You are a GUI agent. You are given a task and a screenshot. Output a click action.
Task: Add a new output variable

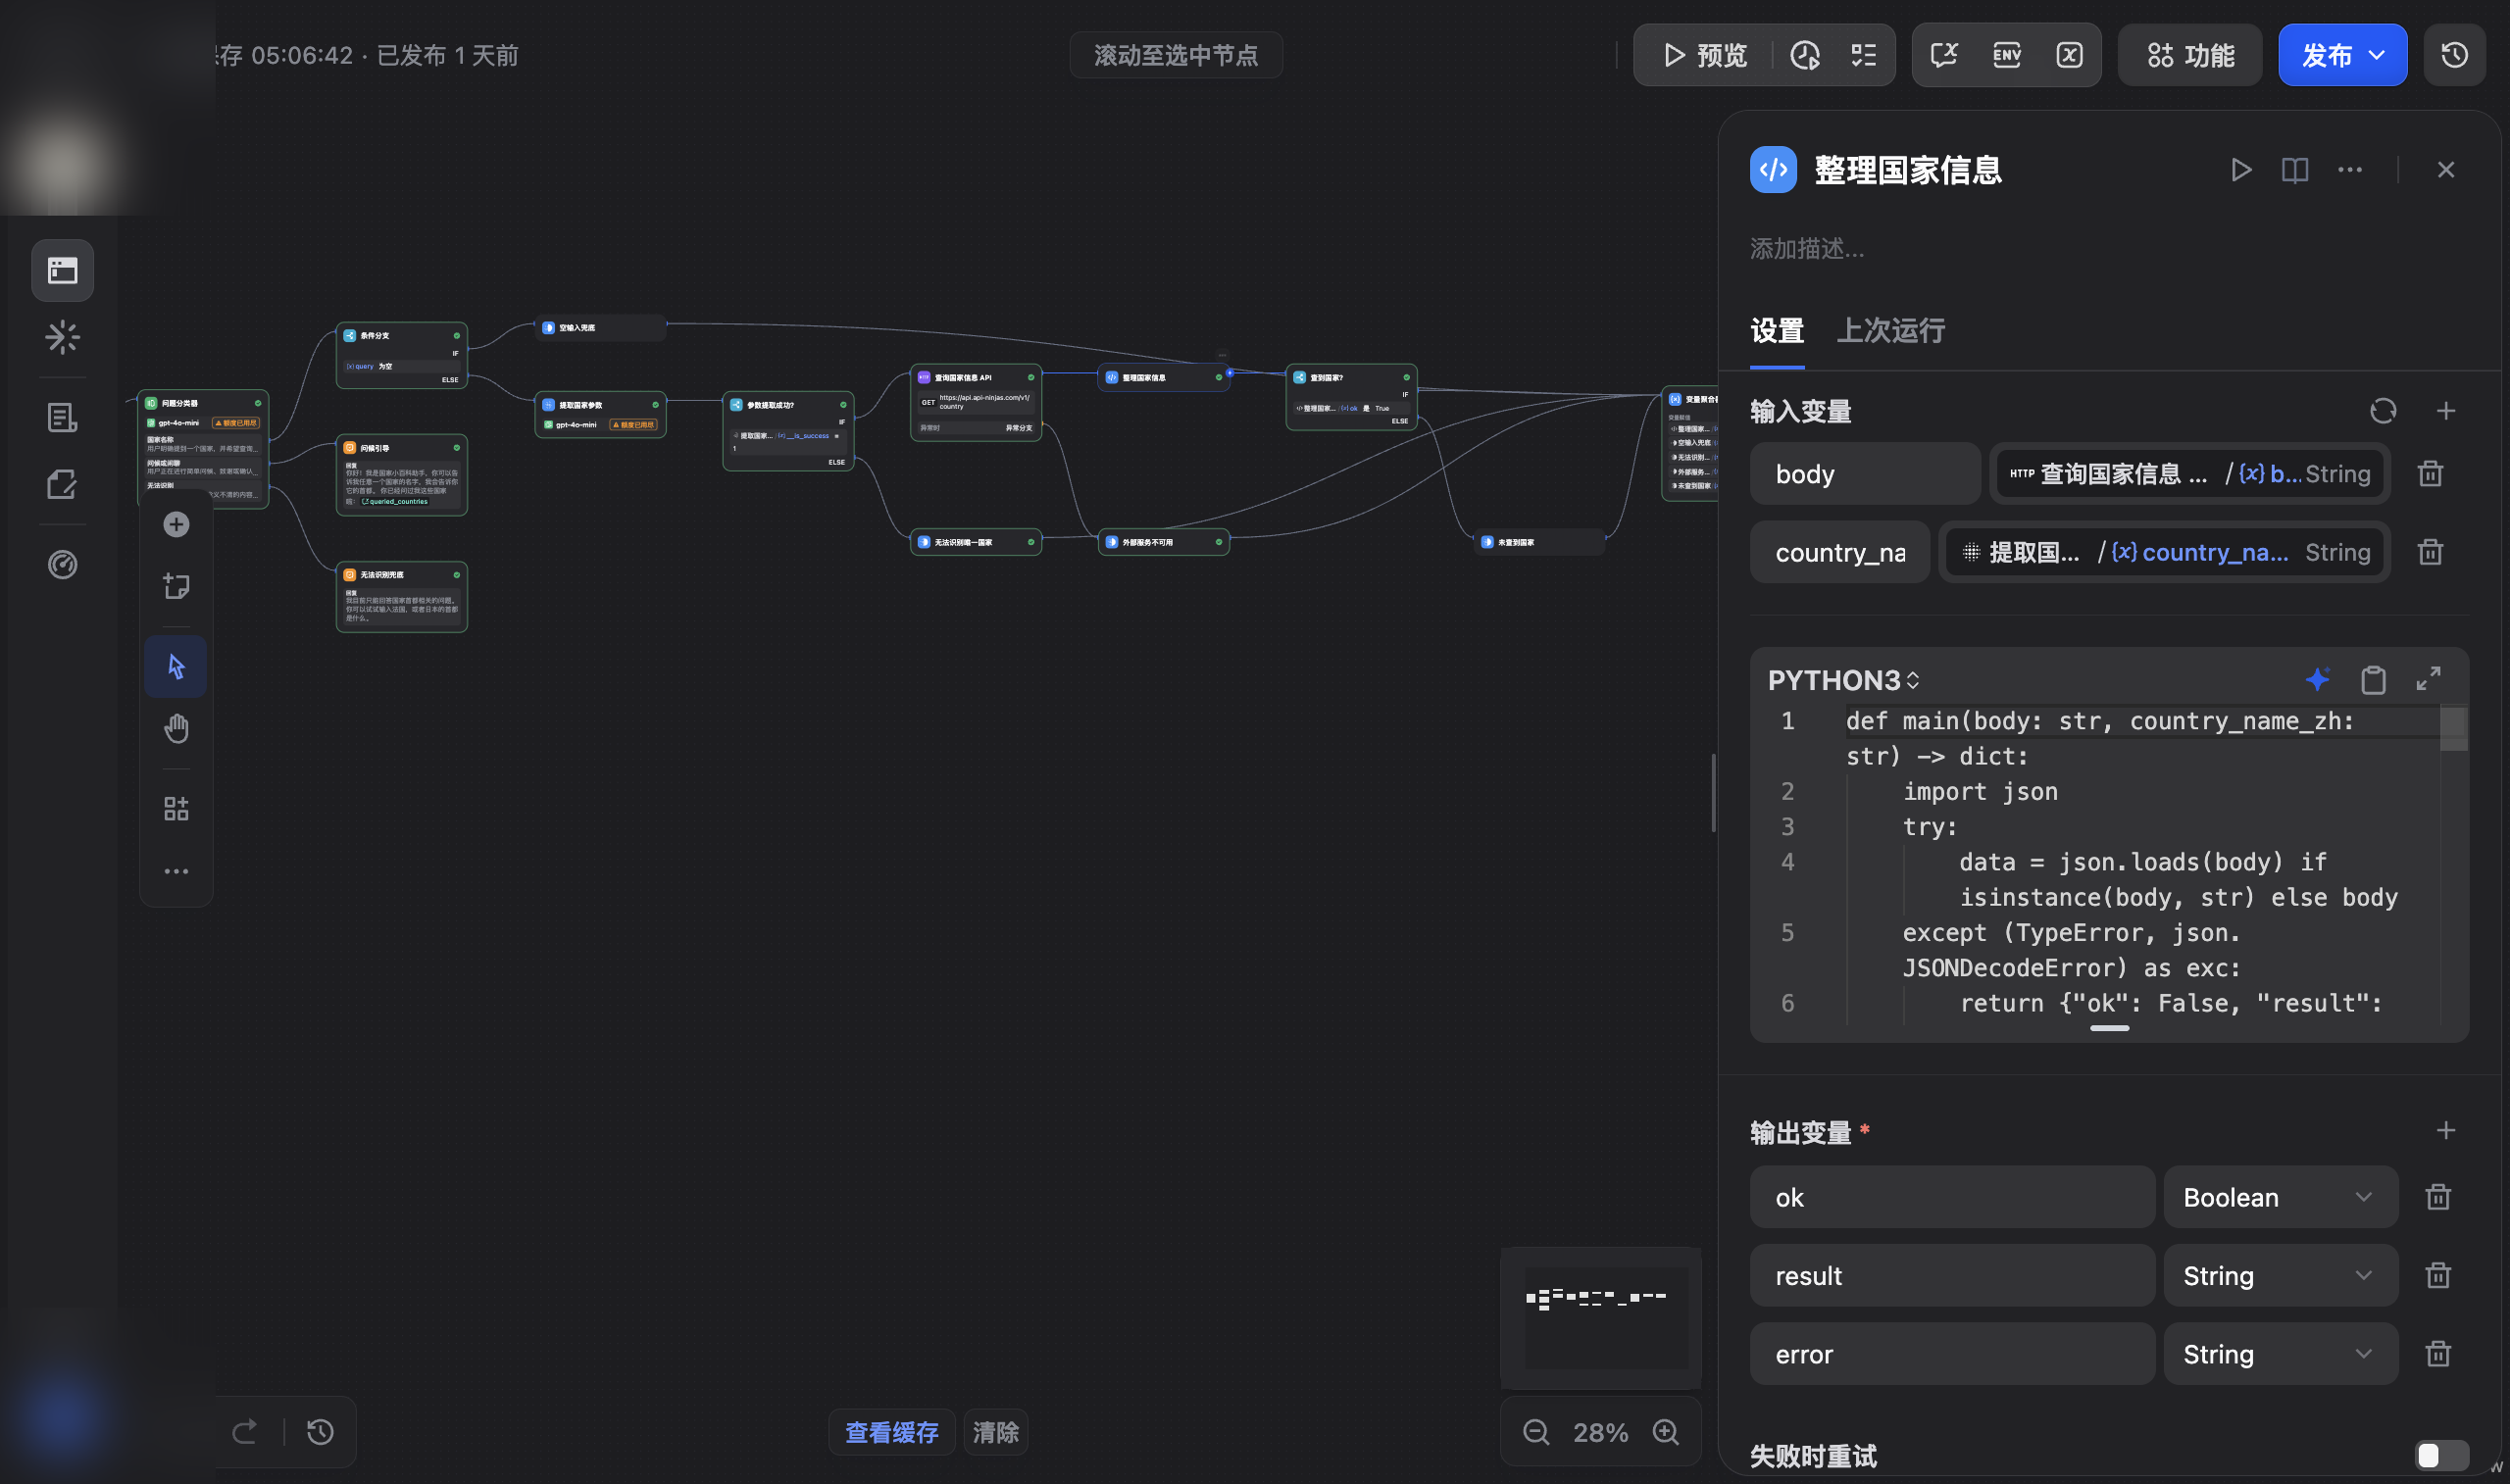(x=2446, y=1131)
